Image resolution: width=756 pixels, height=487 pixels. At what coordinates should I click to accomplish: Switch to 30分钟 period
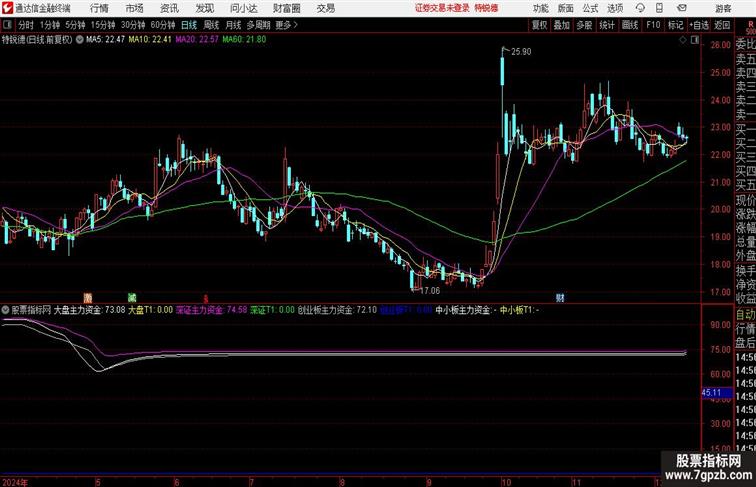[133, 25]
